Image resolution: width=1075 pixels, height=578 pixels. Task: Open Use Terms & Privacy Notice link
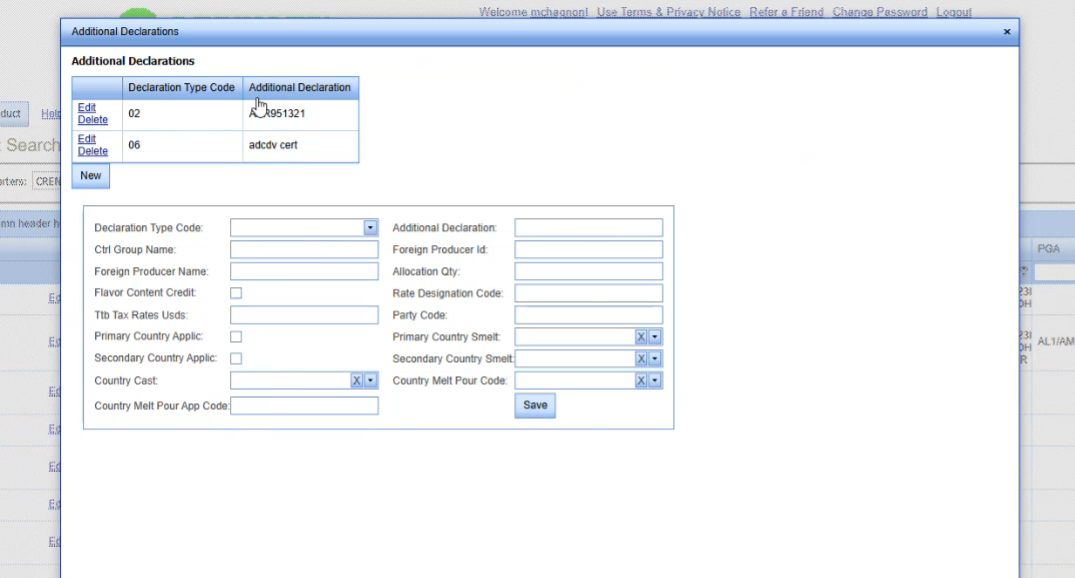point(669,12)
